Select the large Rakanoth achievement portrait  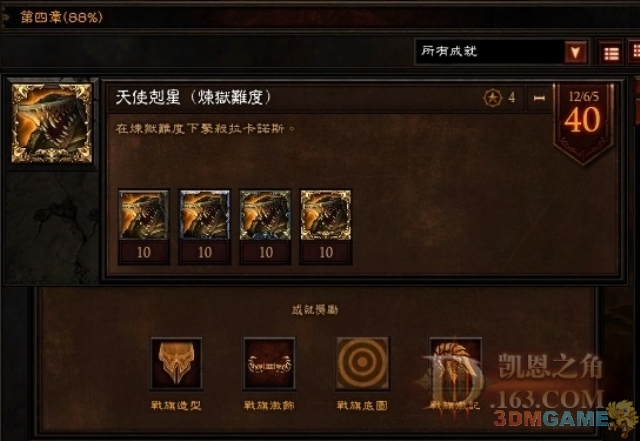pyautogui.click(x=52, y=123)
